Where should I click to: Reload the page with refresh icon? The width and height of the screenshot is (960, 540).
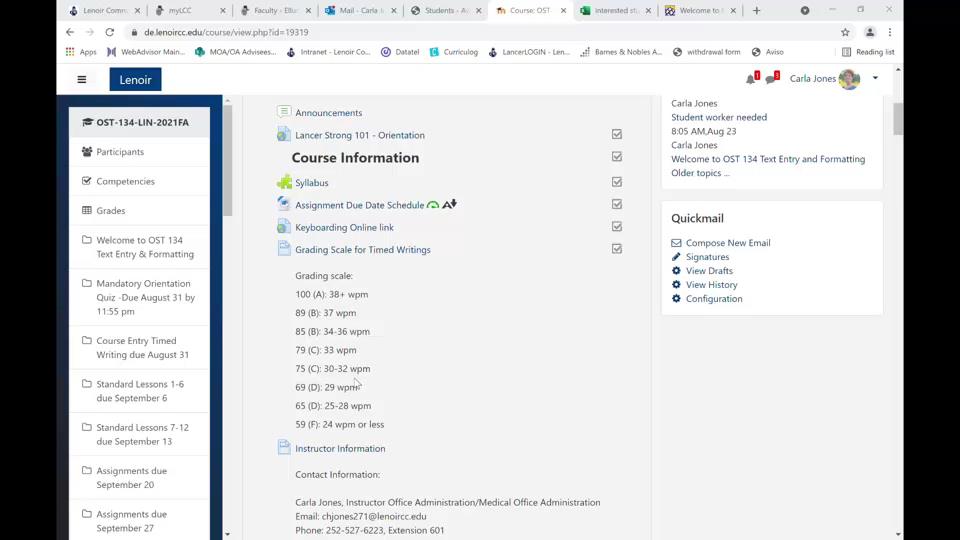point(110,32)
